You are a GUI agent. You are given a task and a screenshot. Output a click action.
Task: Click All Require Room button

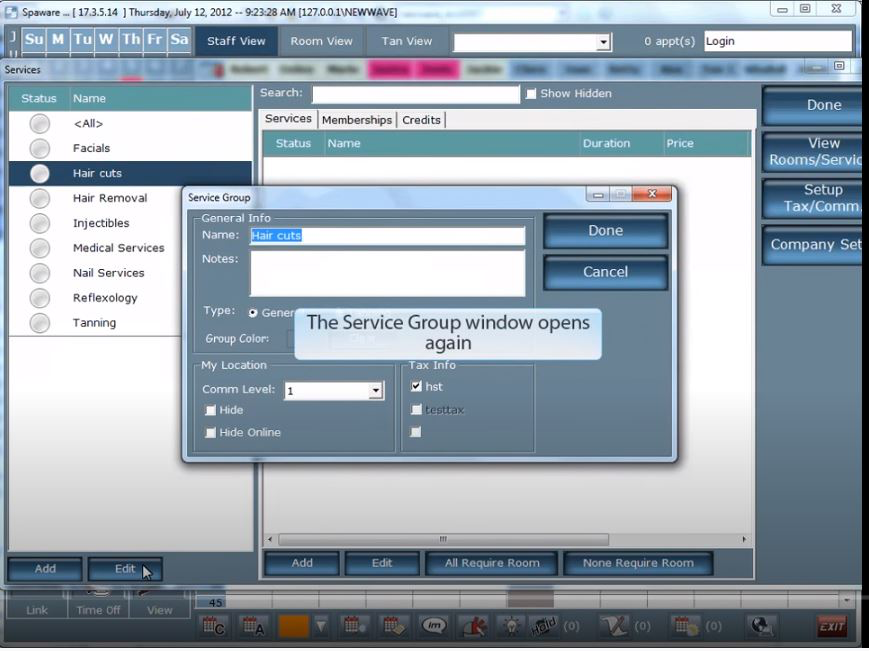[492, 563]
